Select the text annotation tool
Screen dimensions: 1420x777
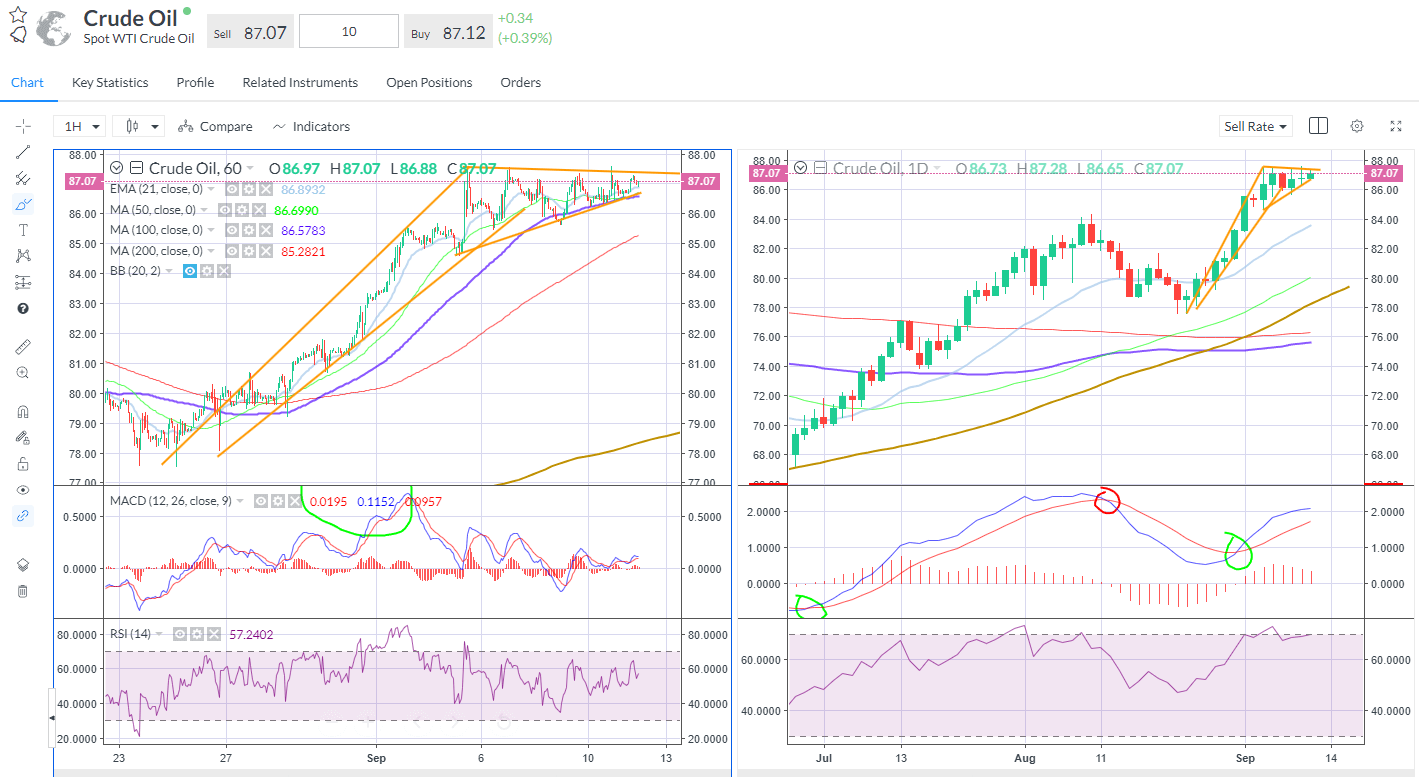23,230
